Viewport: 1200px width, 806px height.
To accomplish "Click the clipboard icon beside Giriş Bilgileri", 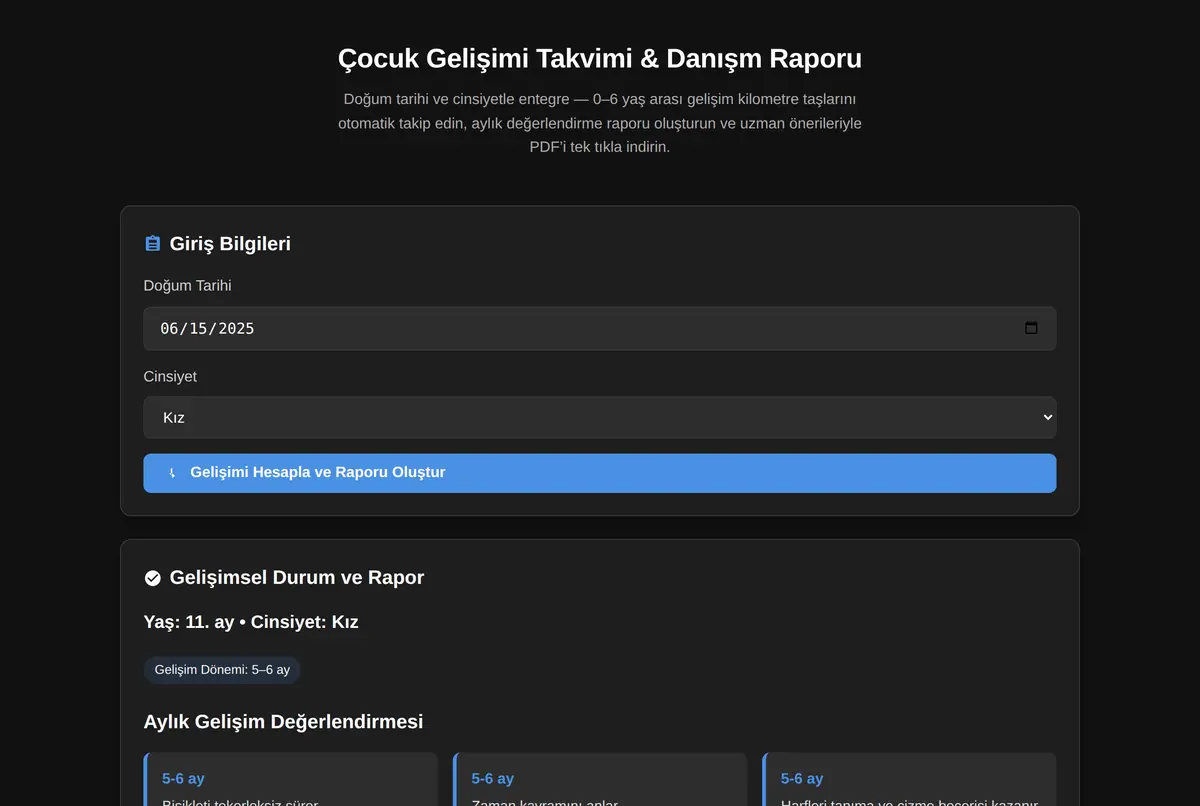I will coord(153,243).
